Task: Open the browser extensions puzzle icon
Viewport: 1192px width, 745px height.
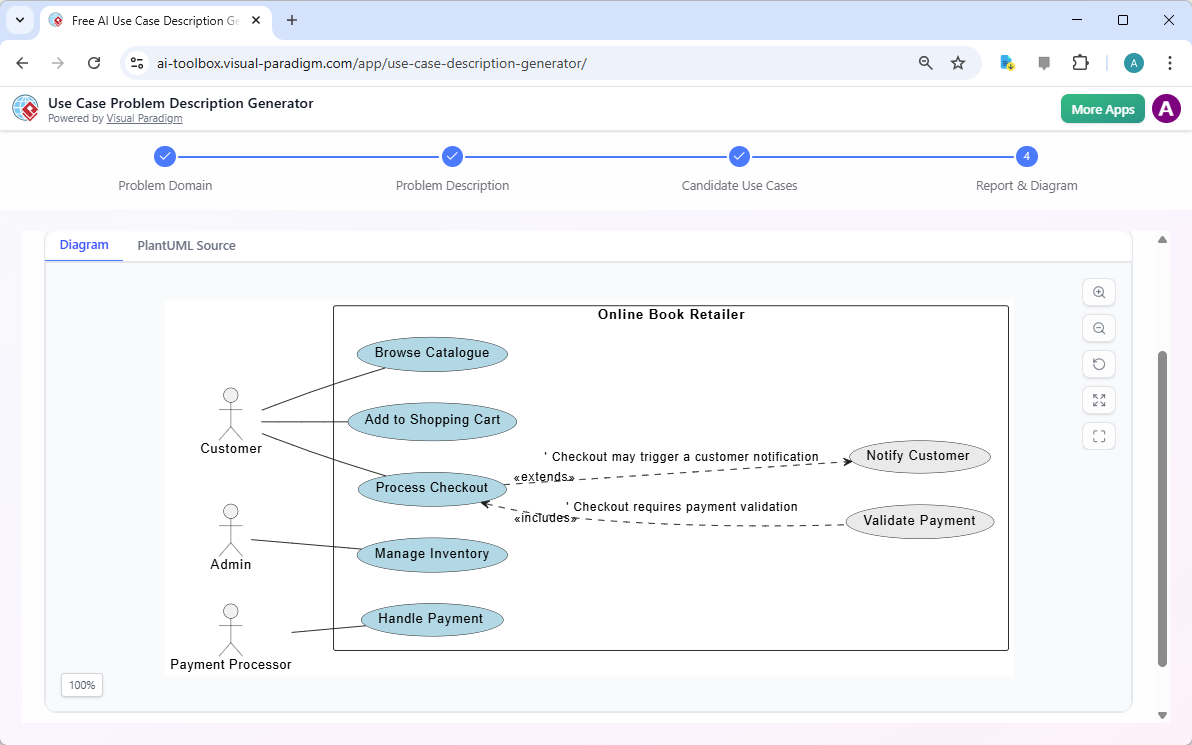Action: (x=1081, y=62)
